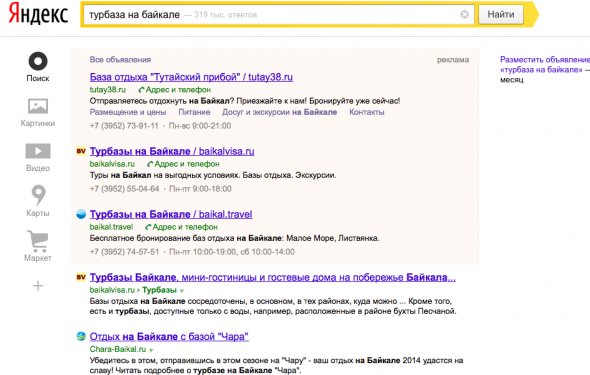This screenshot has width=590, height=375.
Task: Open База отдыха "Тутайский прибой" ad title
Action: [191, 77]
